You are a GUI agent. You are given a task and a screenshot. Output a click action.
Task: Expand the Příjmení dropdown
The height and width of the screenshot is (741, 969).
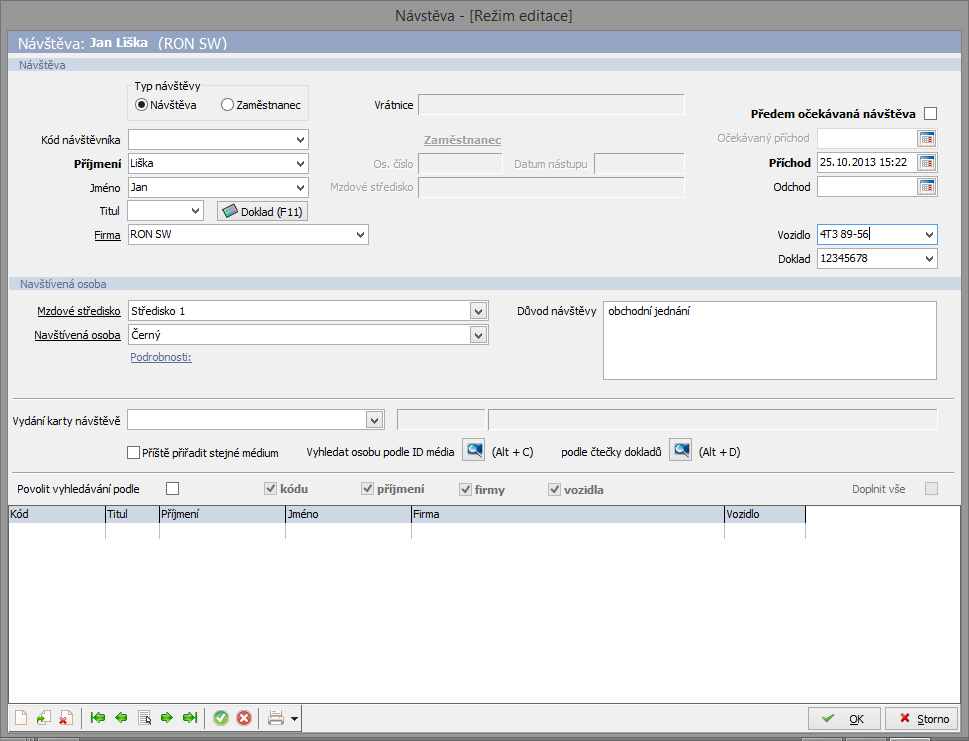(x=300, y=164)
